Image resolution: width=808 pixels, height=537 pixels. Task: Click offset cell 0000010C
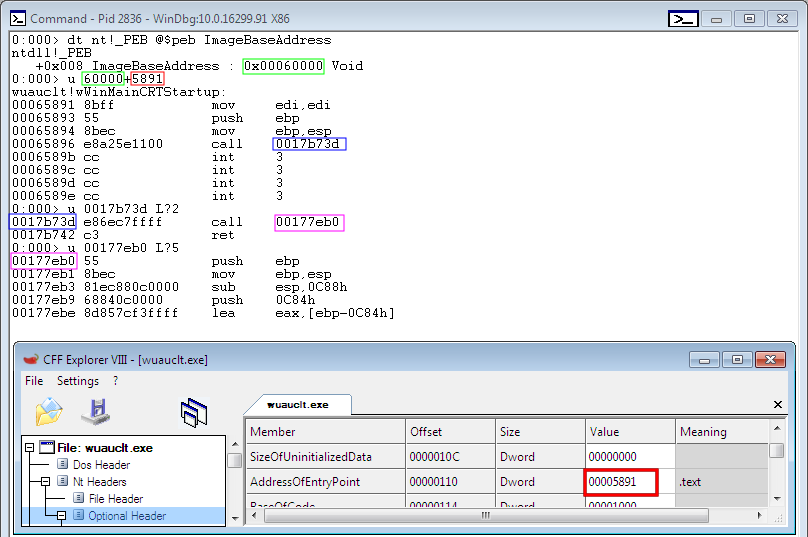[x=450, y=457]
